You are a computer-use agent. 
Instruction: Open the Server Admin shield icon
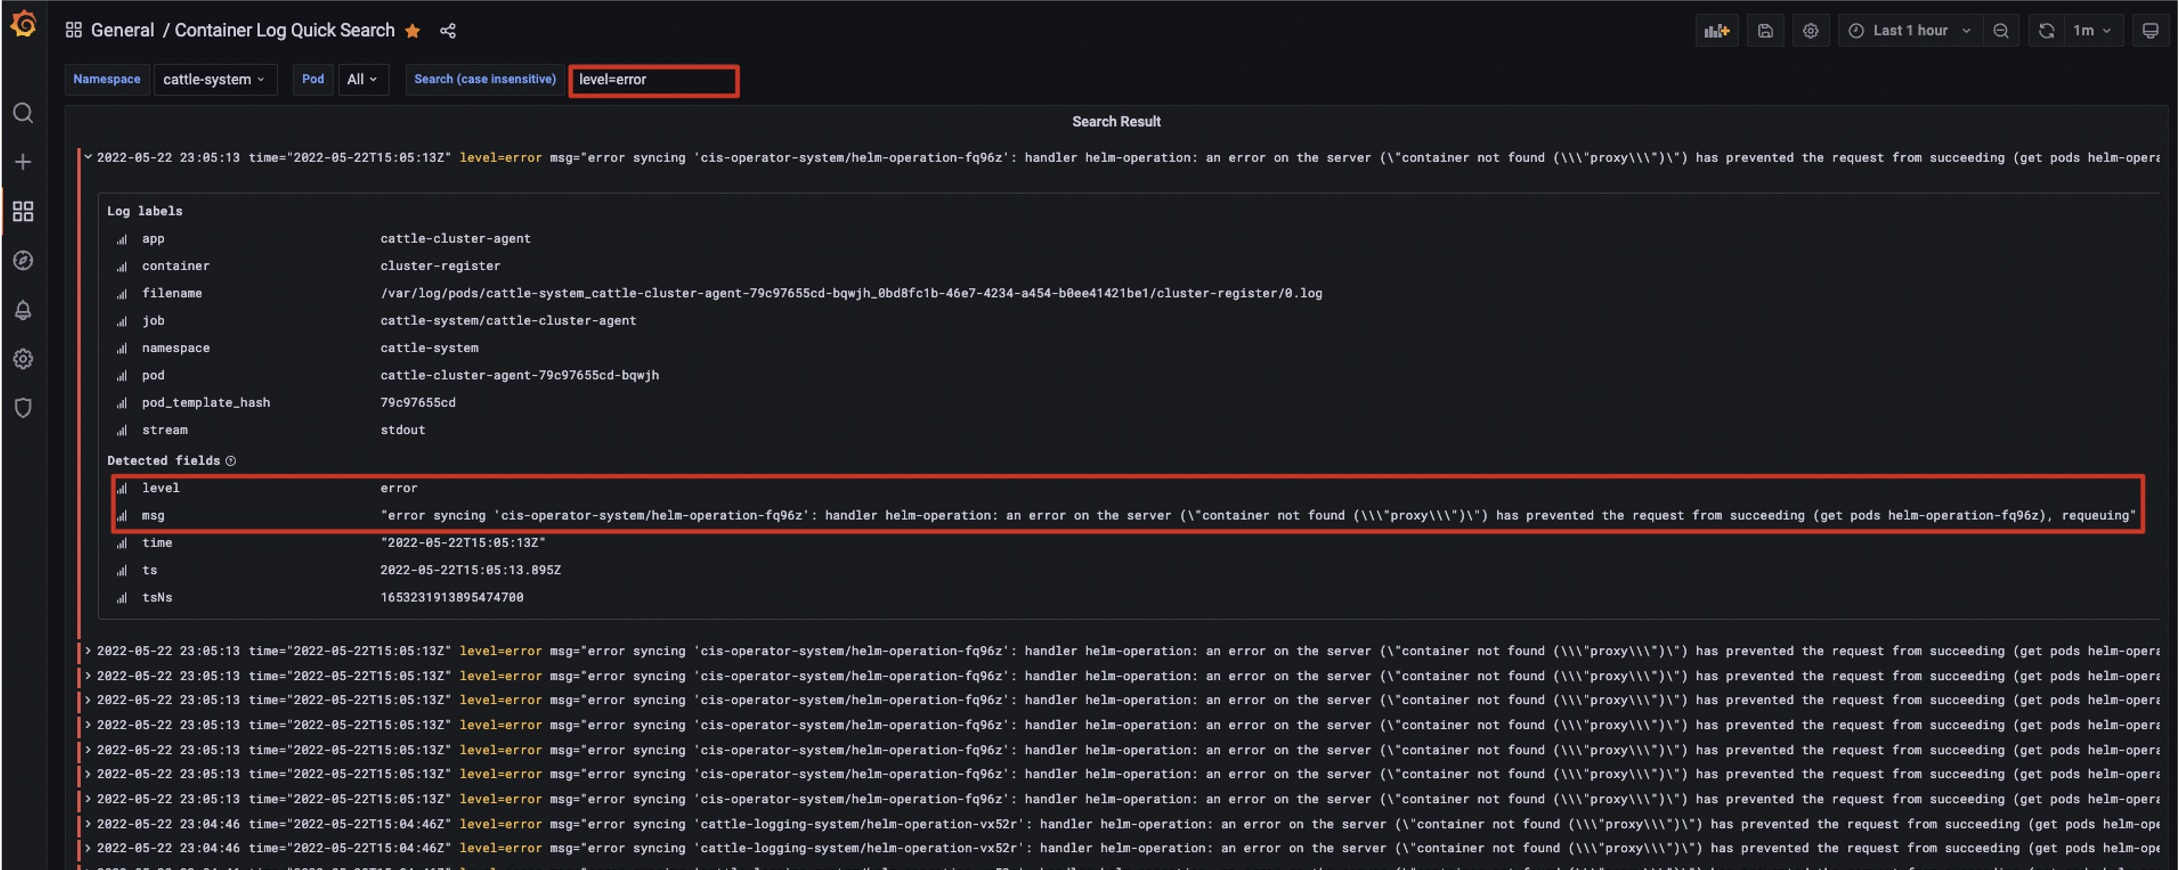[x=23, y=408]
